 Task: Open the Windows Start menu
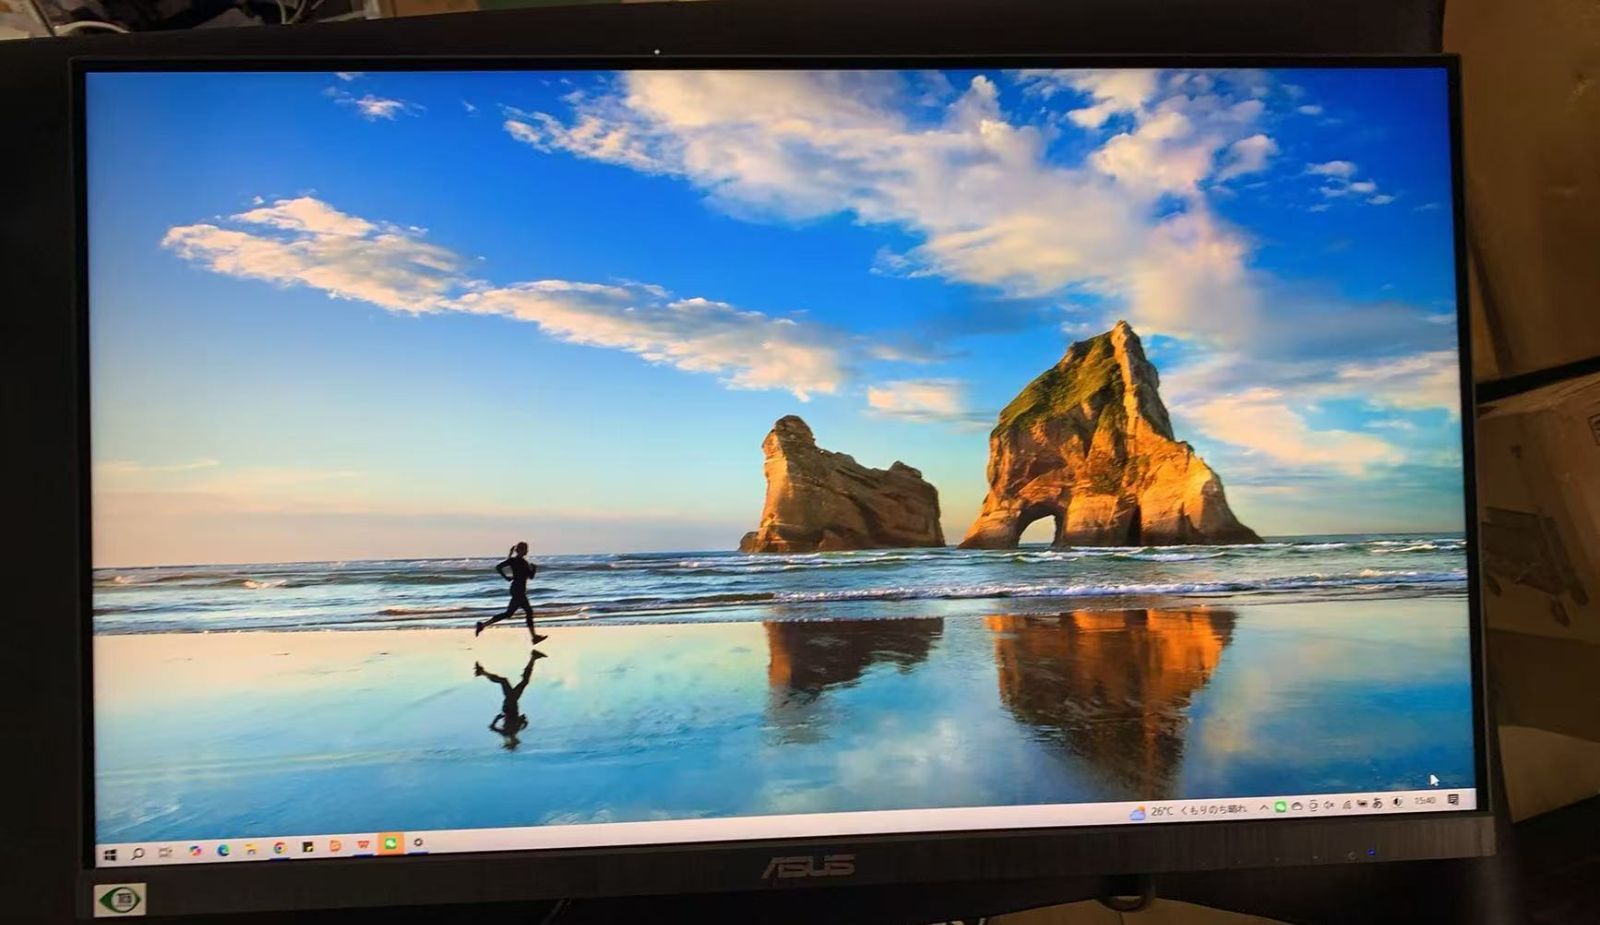110,855
